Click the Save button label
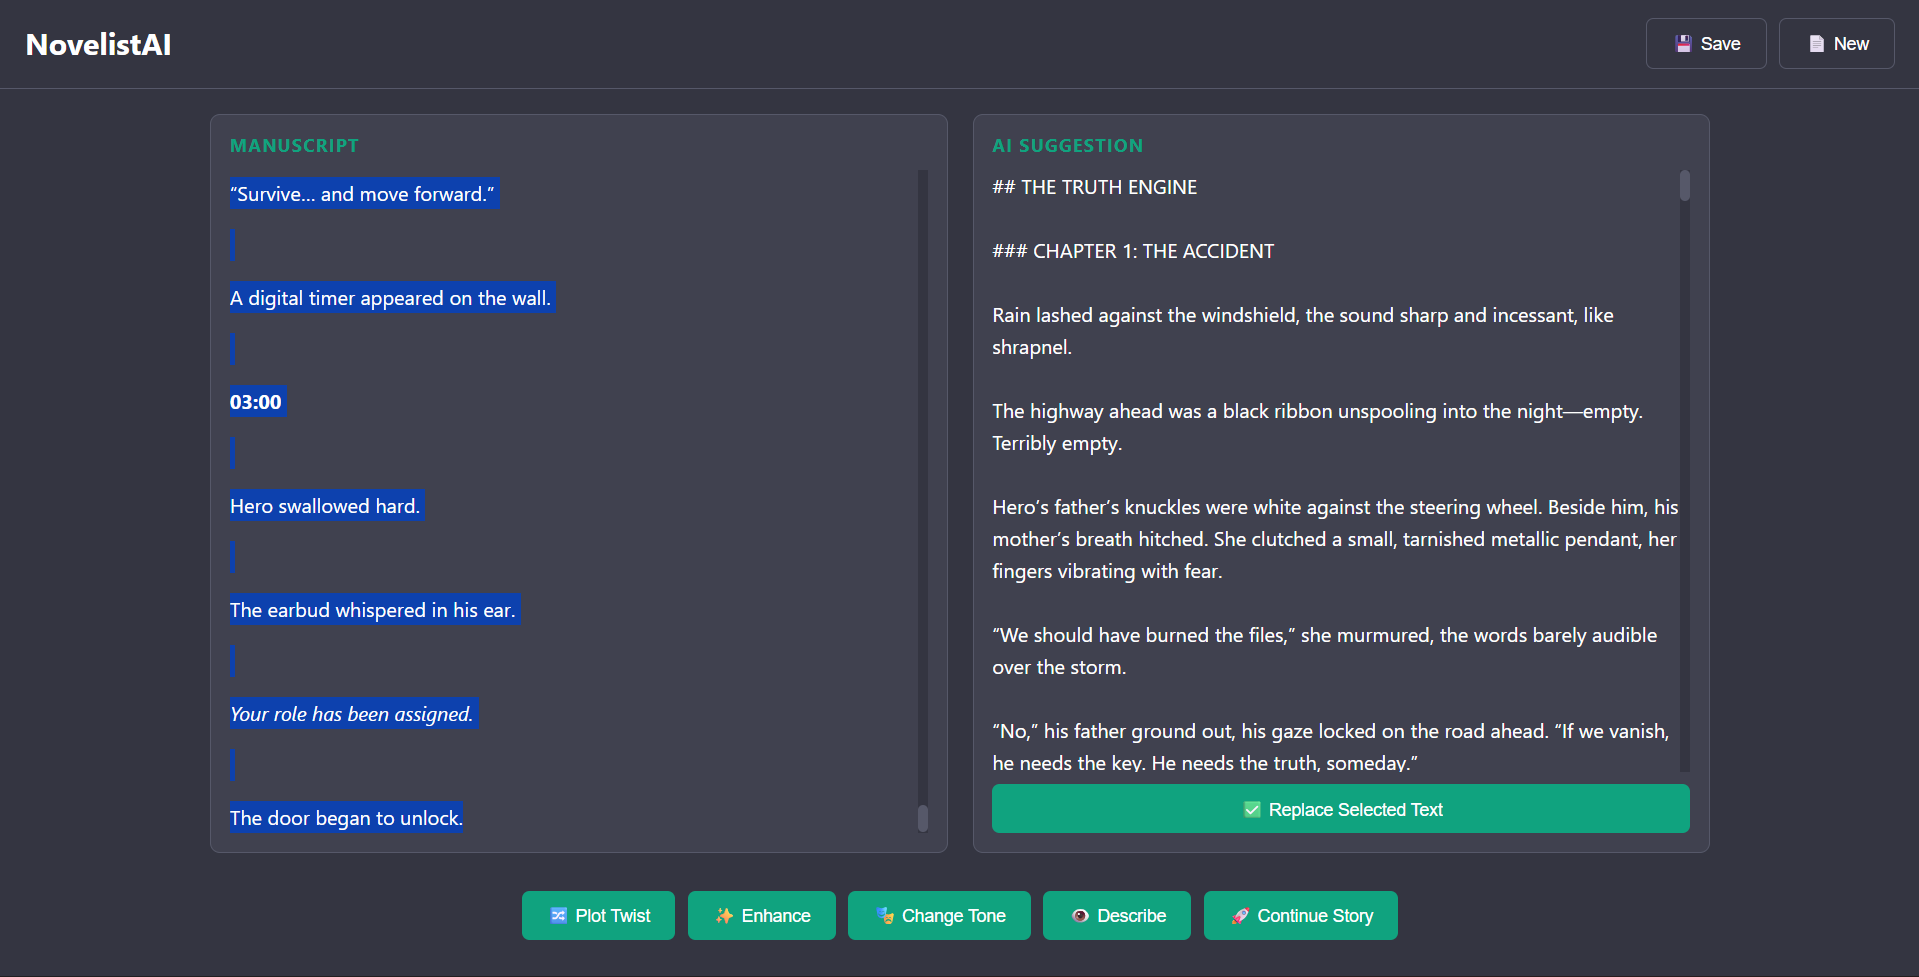This screenshot has width=1919, height=977. coord(1720,44)
